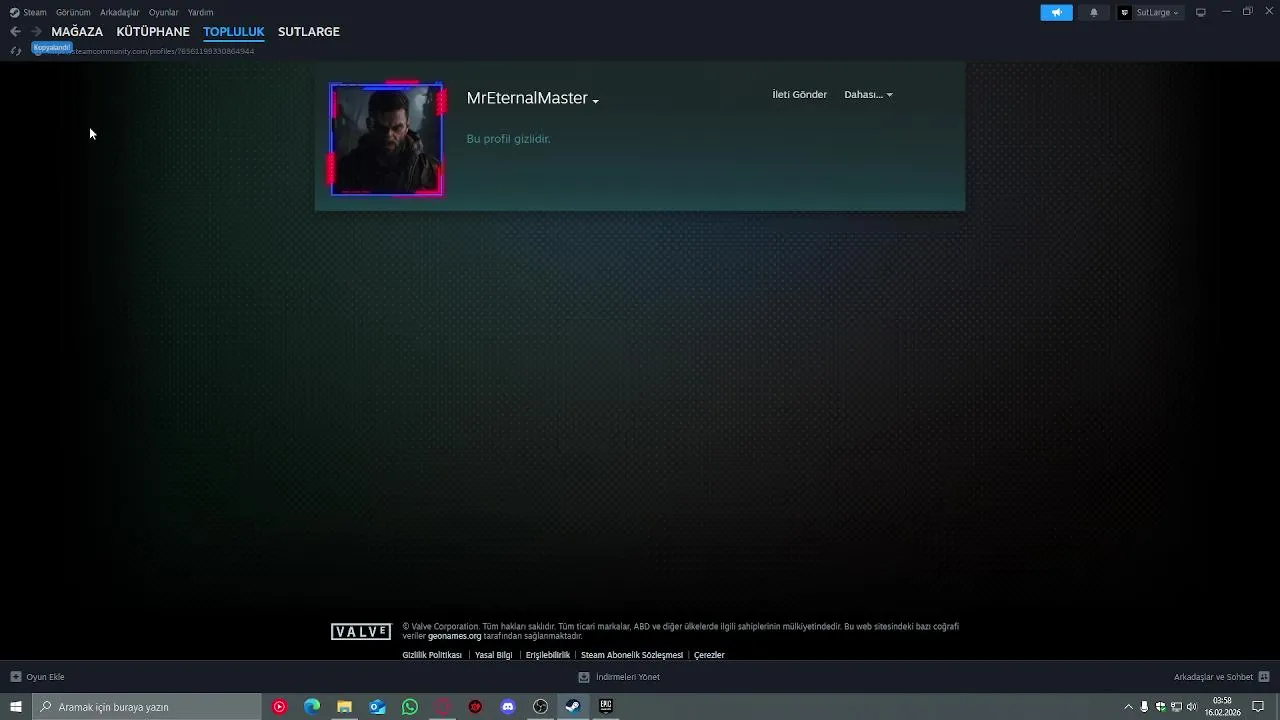Open Discord from the taskbar
Image resolution: width=1280 pixels, height=720 pixels.
pos(508,707)
